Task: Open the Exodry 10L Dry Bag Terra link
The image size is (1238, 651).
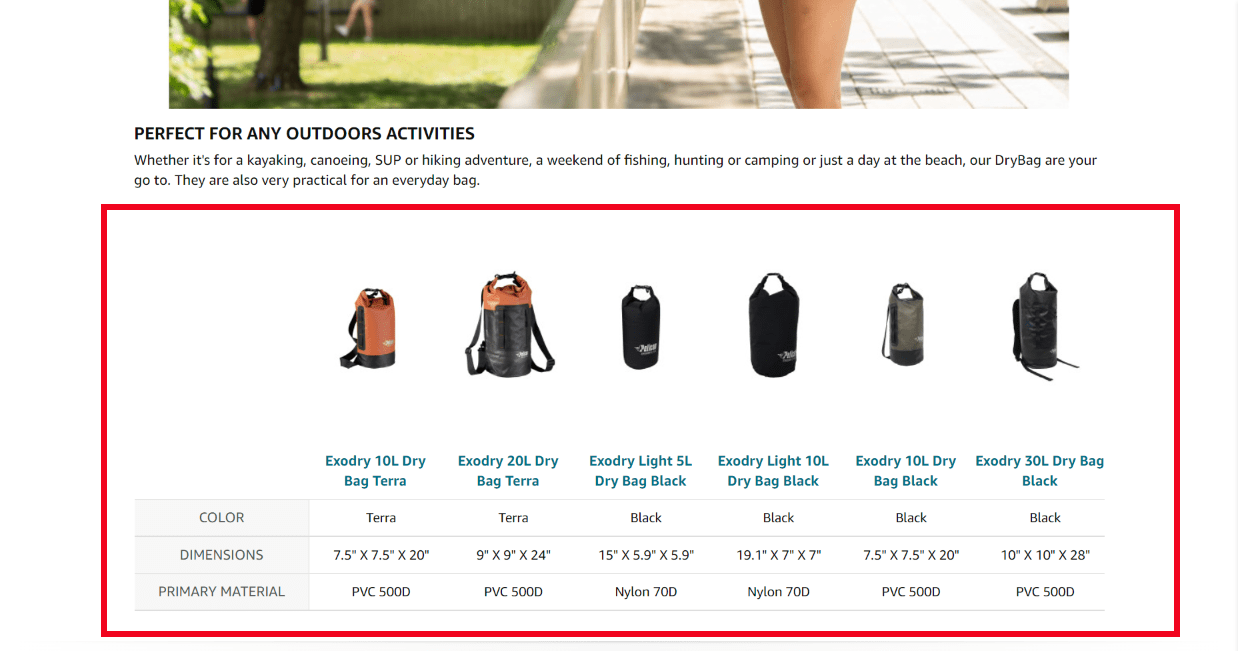Action: point(375,471)
